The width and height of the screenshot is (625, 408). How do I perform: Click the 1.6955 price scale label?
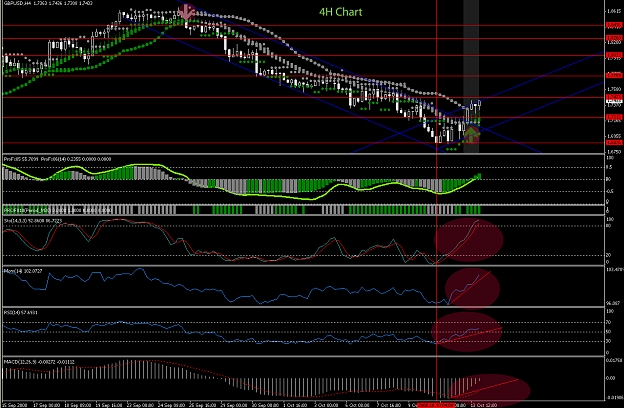pos(614,136)
